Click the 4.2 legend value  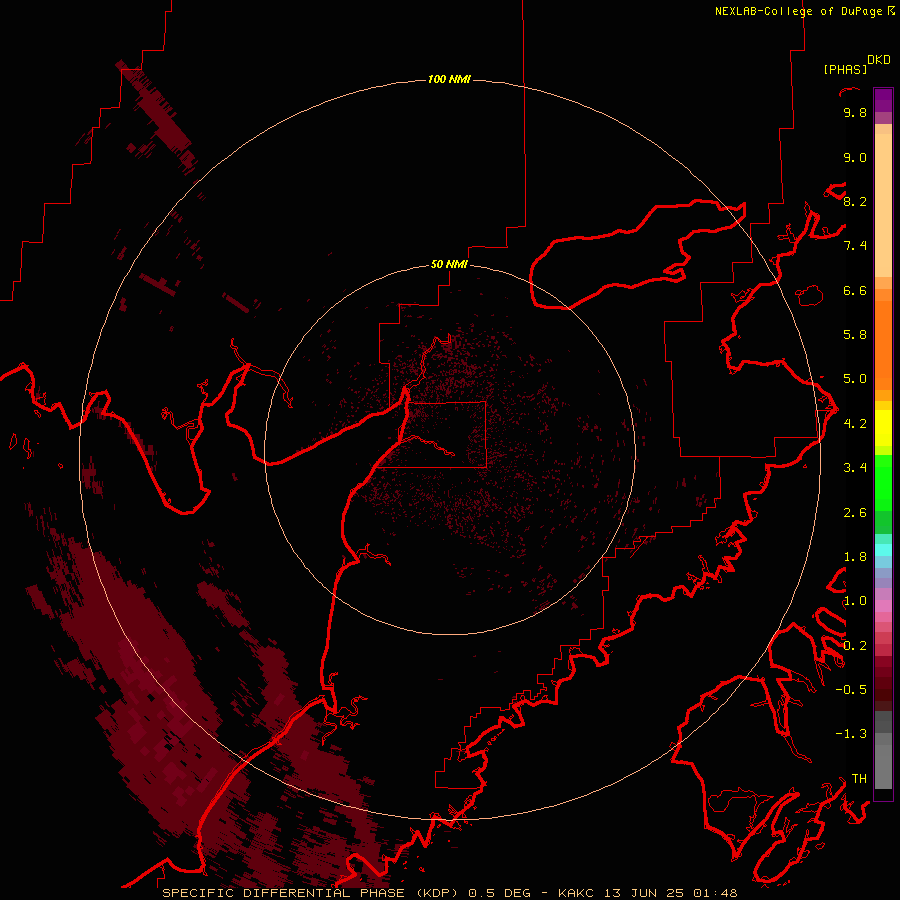pos(855,424)
